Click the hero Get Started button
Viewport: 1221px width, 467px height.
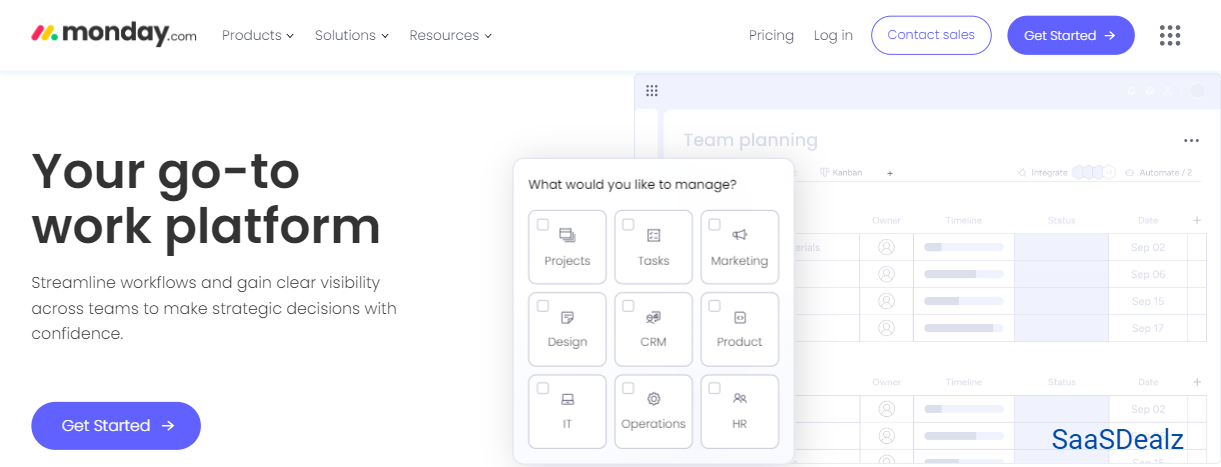(x=116, y=425)
